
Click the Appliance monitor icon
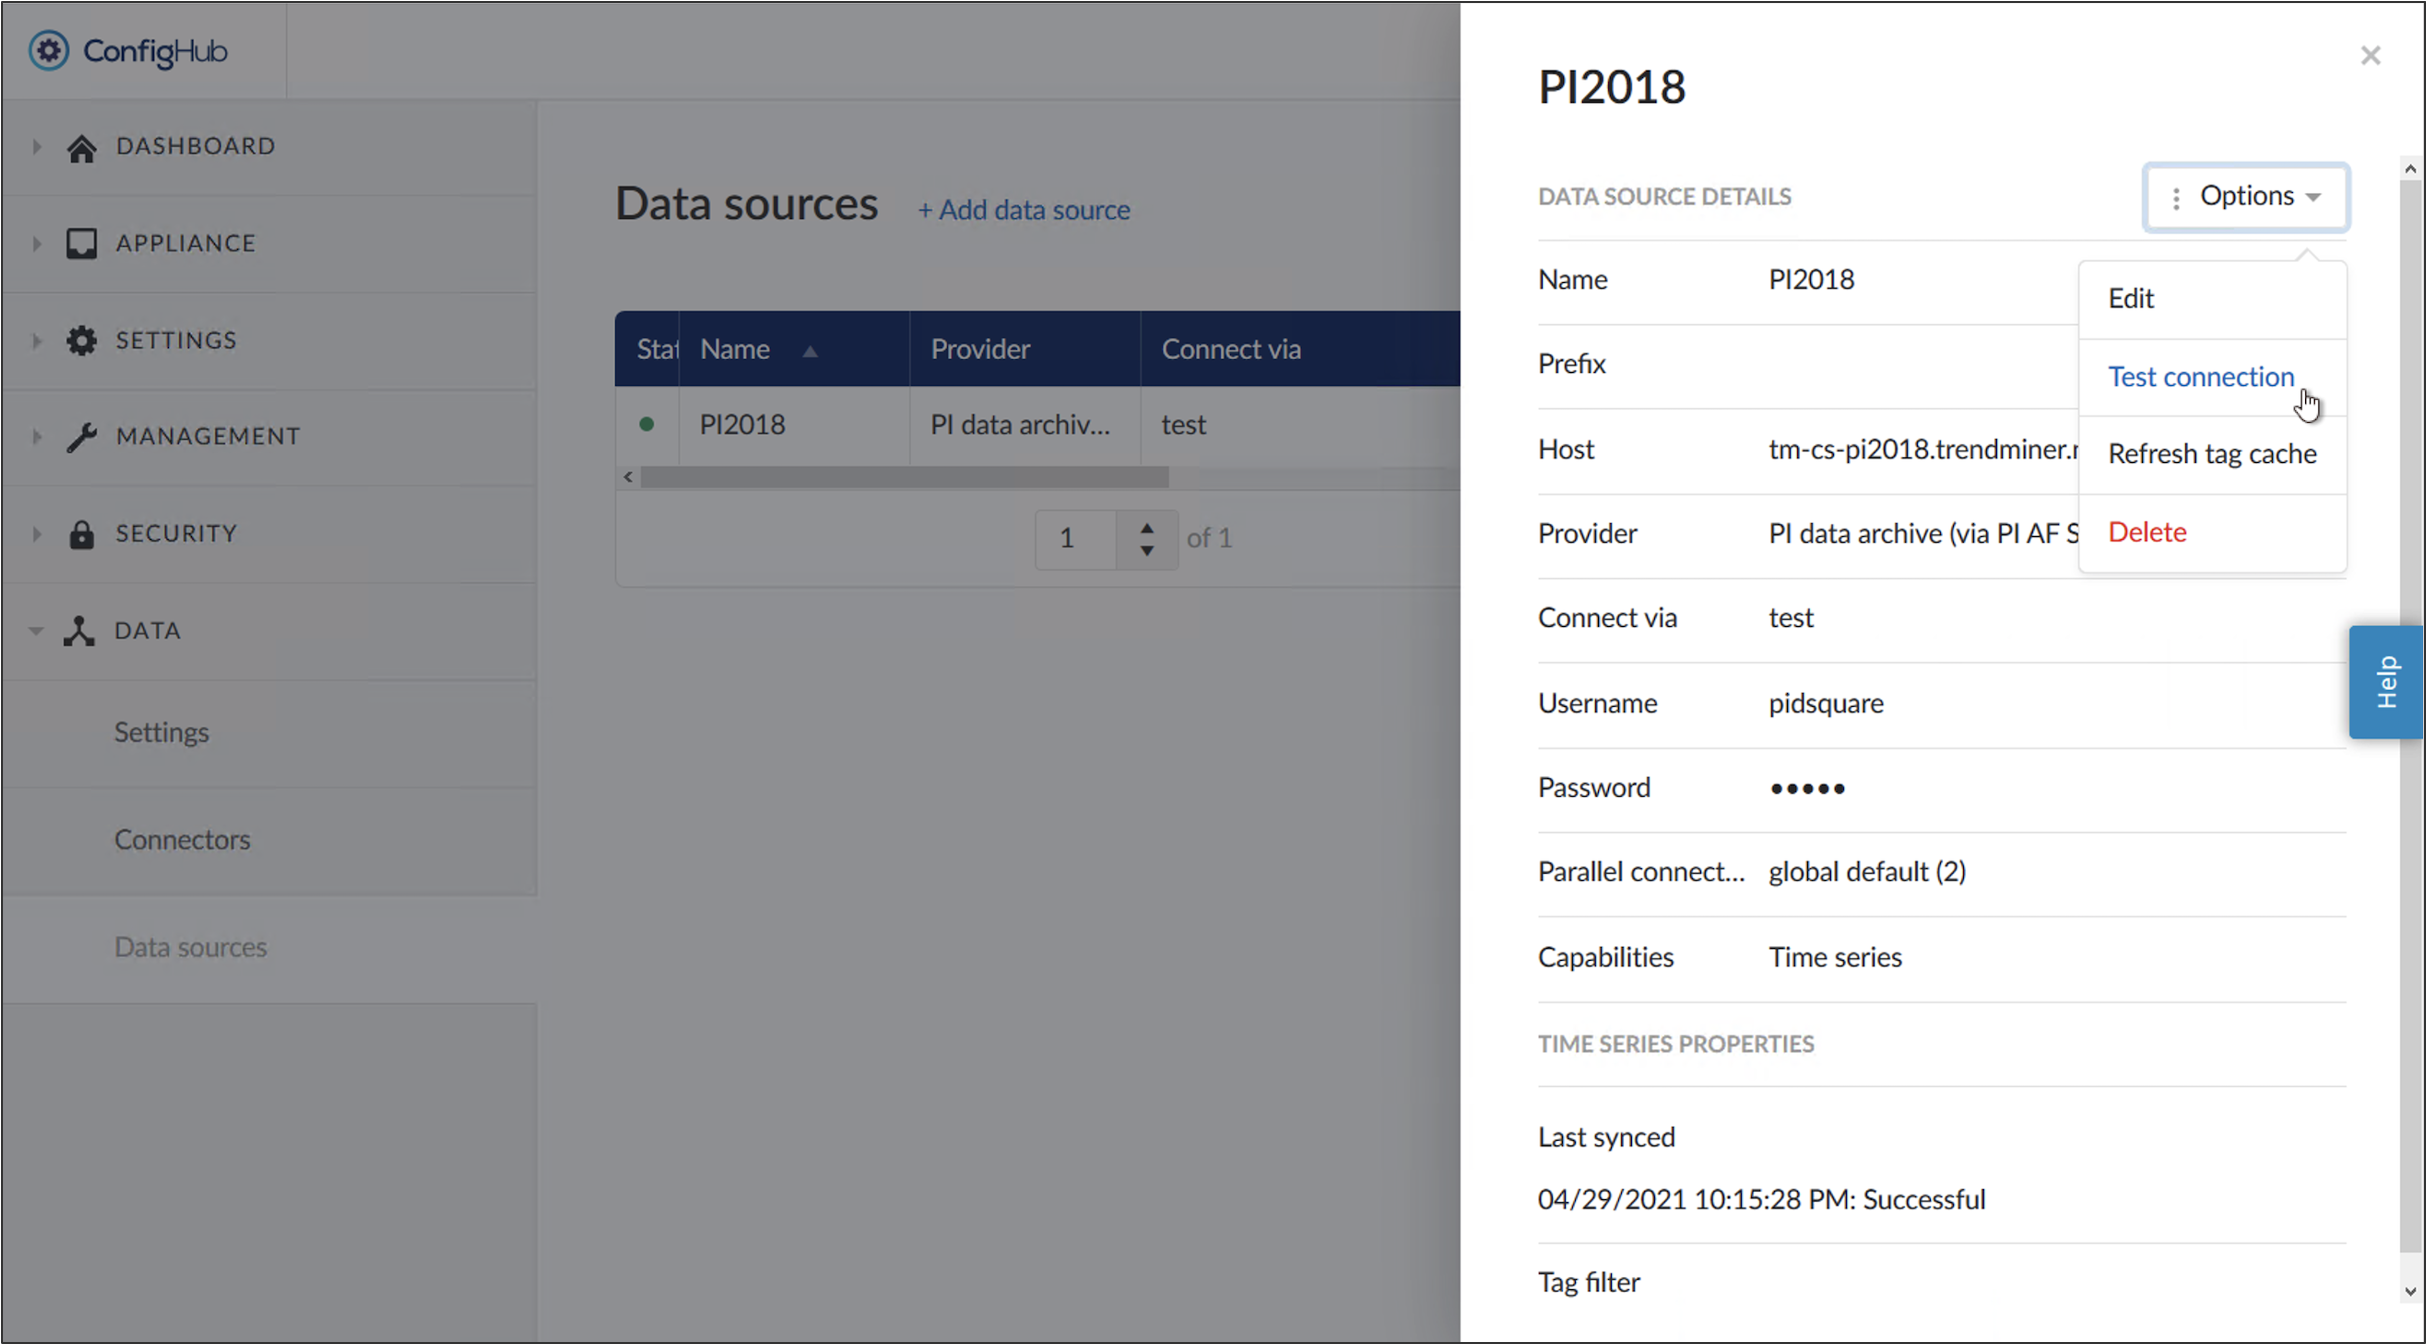click(82, 242)
